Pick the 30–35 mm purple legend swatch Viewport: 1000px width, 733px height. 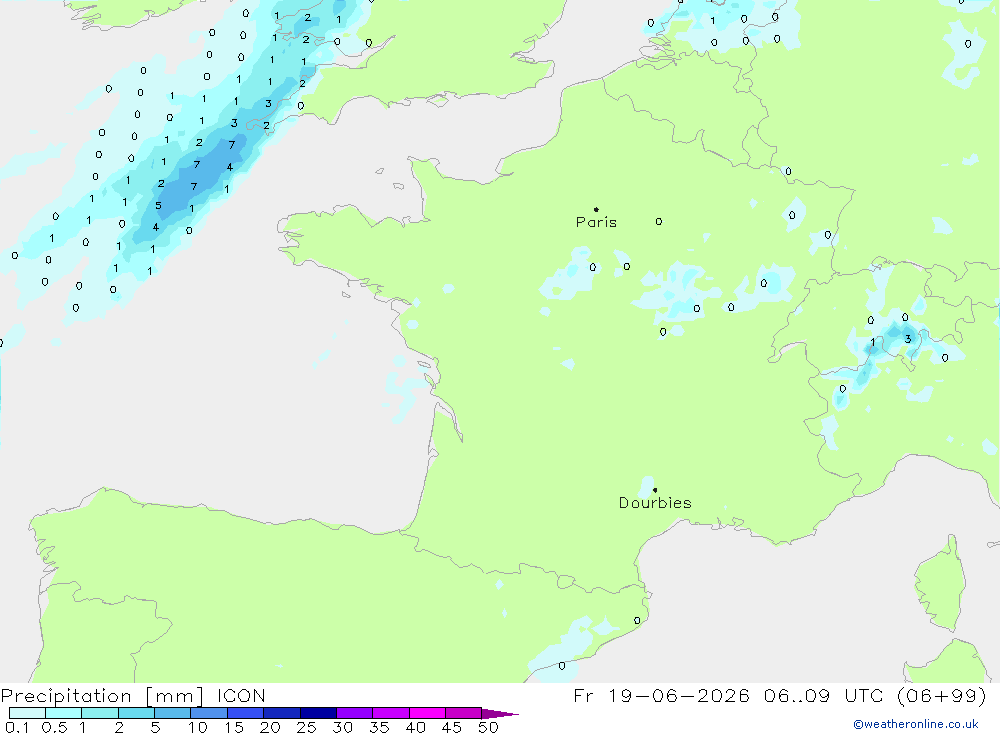pyautogui.click(x=355, y=713)
